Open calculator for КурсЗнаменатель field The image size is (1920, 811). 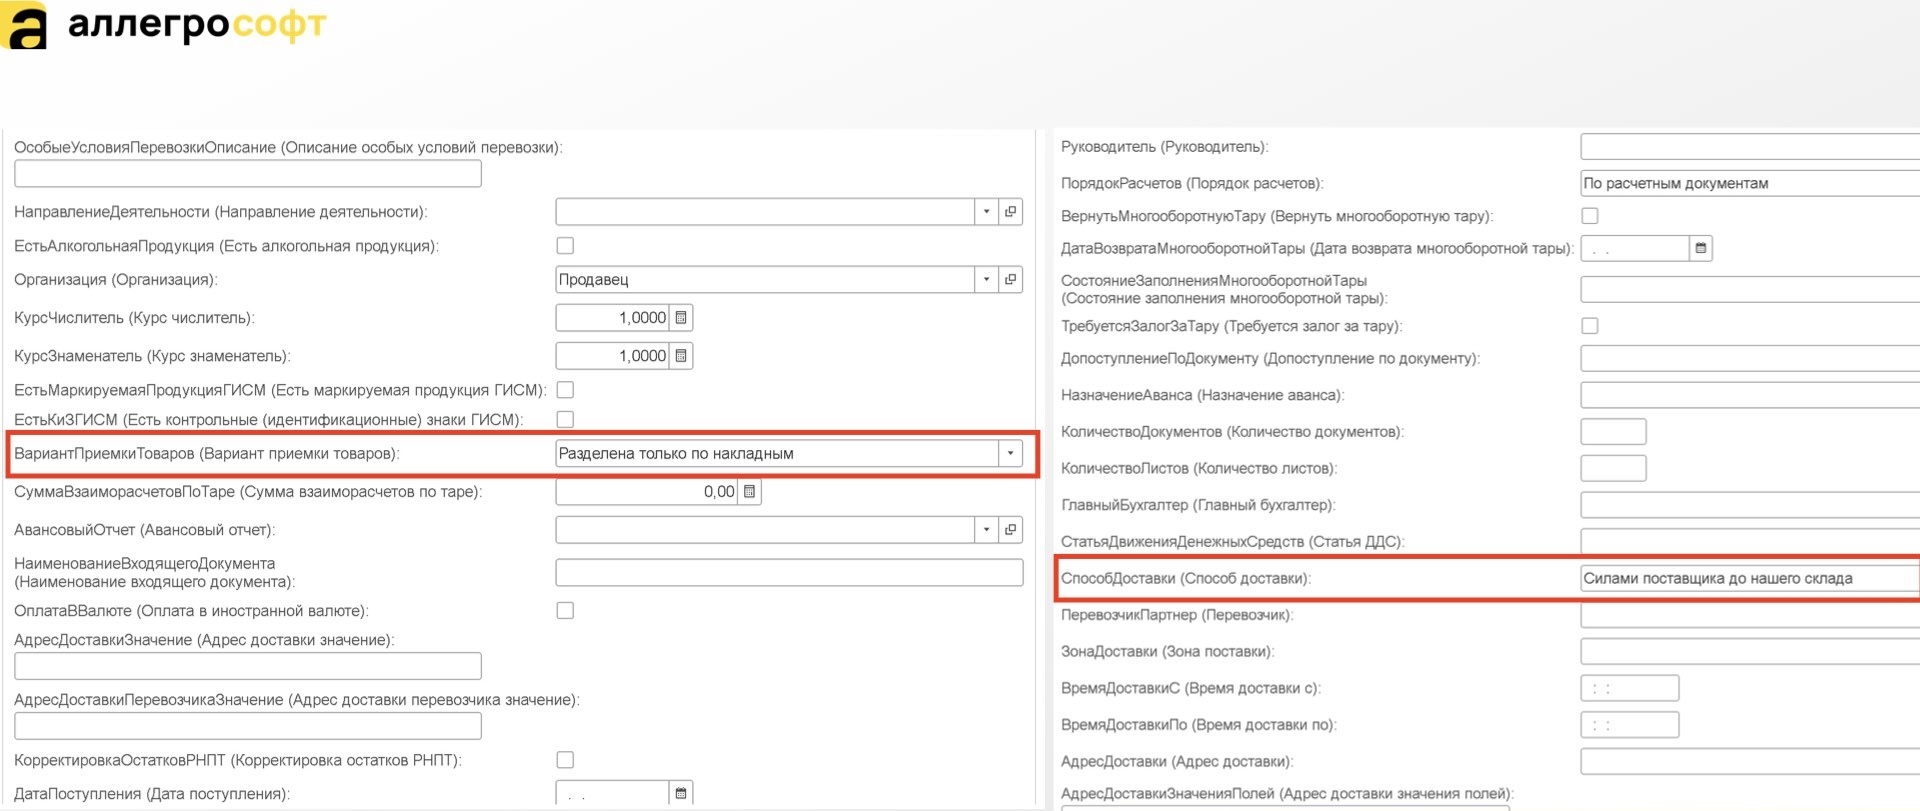pyautogui.click(x=681, y=356)
